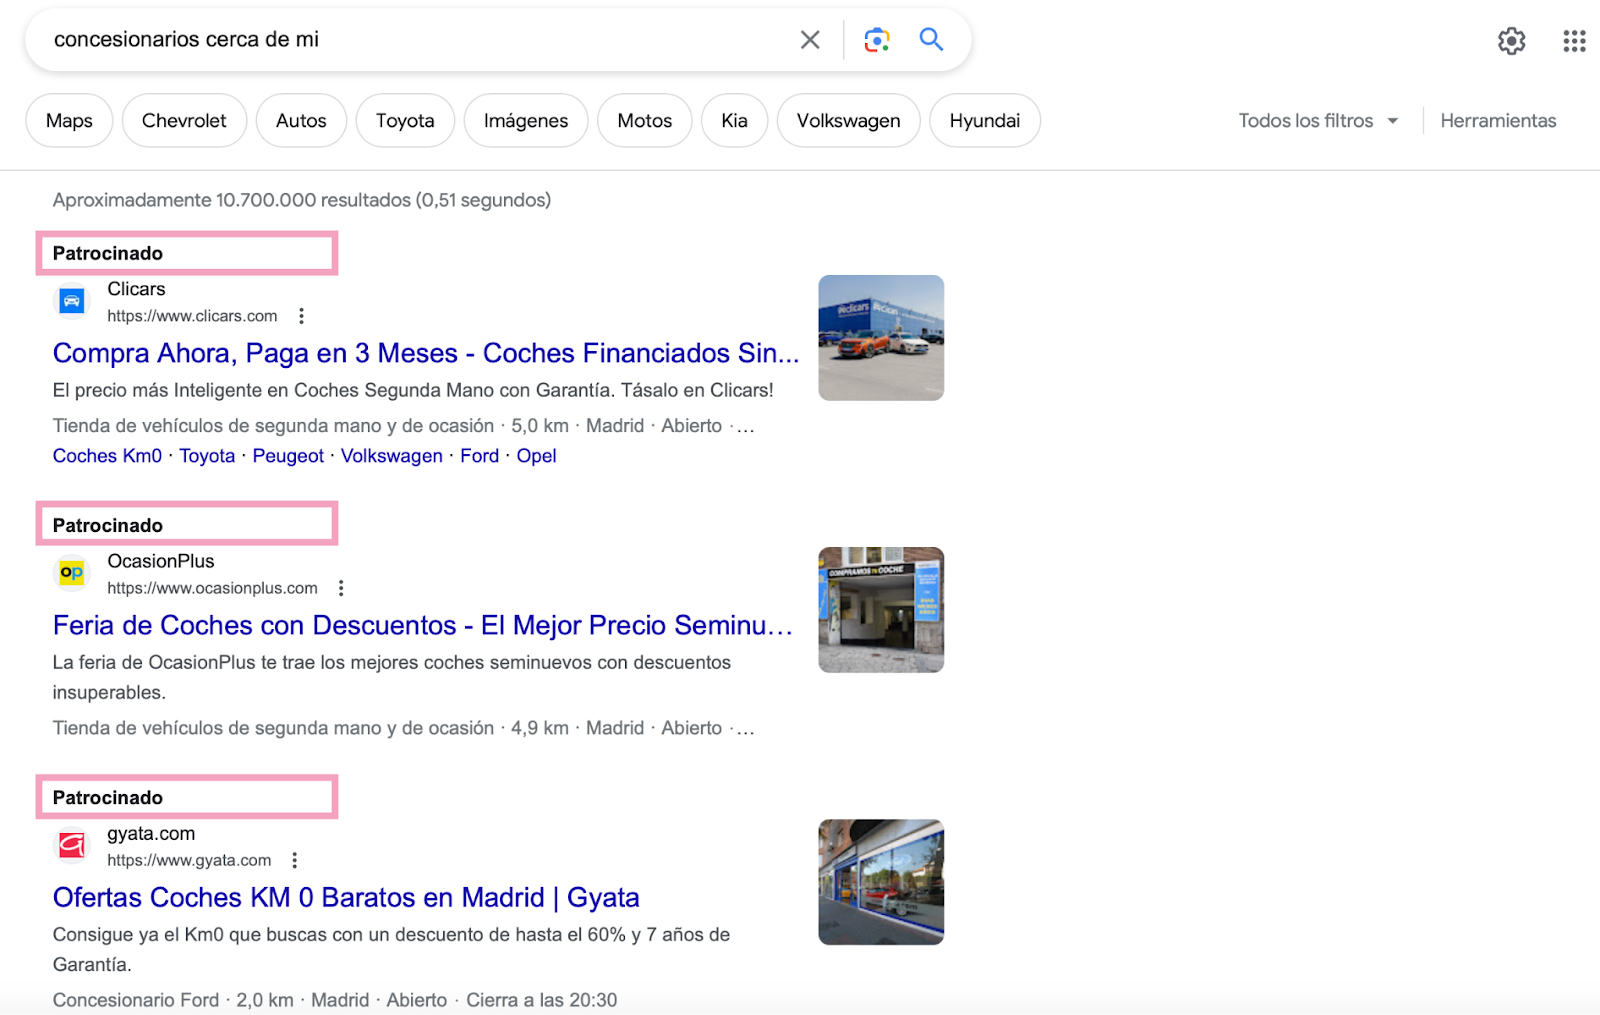Screen dimensions: 1600x1015
Task: Open search settings with the gear icon
Action: tap(1511, 41)
